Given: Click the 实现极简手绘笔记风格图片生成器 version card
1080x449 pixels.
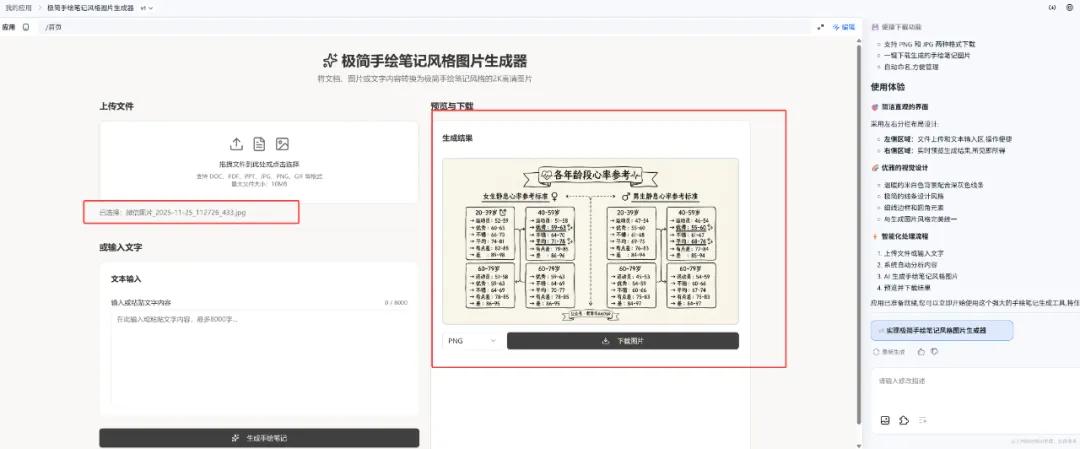Looking at the screenshot, I should tap(941, 329).
